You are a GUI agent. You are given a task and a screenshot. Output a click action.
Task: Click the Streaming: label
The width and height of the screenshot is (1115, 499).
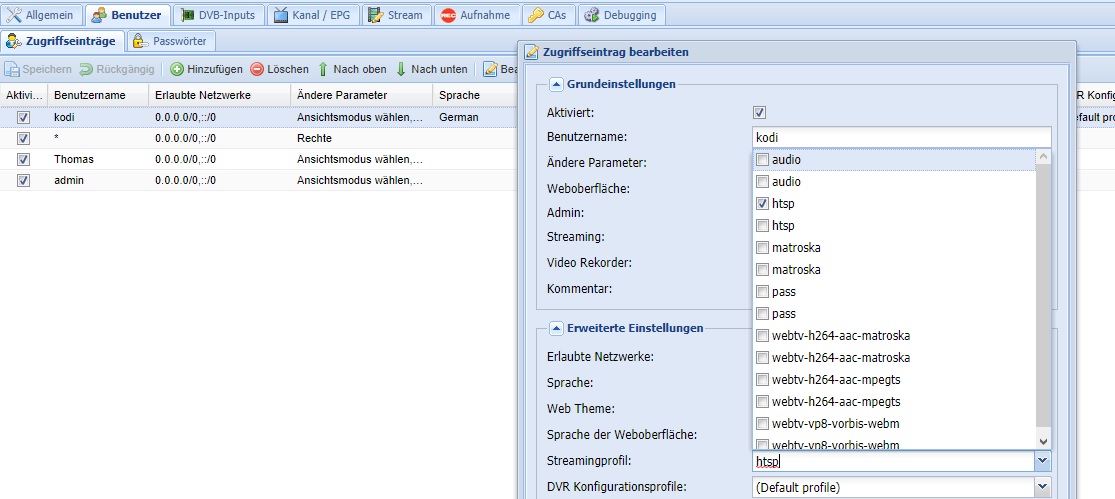pyautogui.click(x=576, y=236)
